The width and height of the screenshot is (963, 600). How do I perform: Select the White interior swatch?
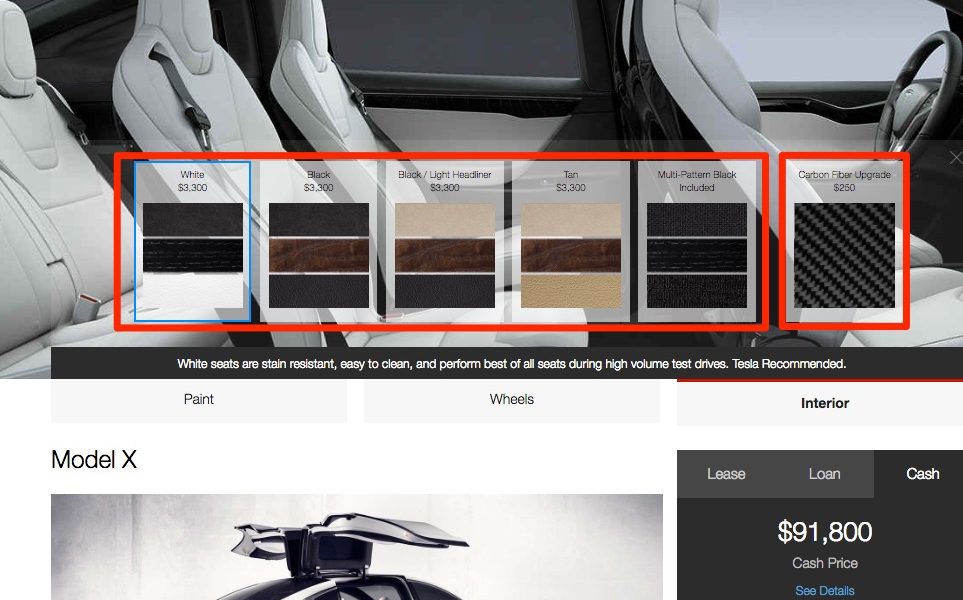[x=192, y=241]
